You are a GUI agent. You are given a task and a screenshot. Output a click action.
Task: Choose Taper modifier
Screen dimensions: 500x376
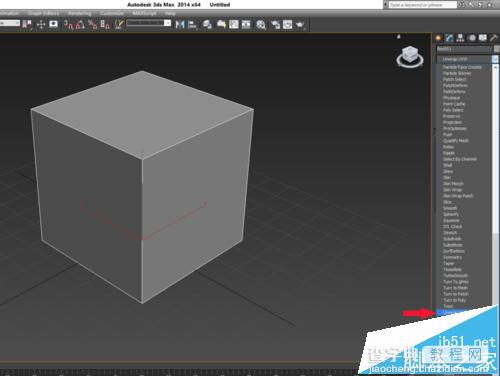[448, 263]
